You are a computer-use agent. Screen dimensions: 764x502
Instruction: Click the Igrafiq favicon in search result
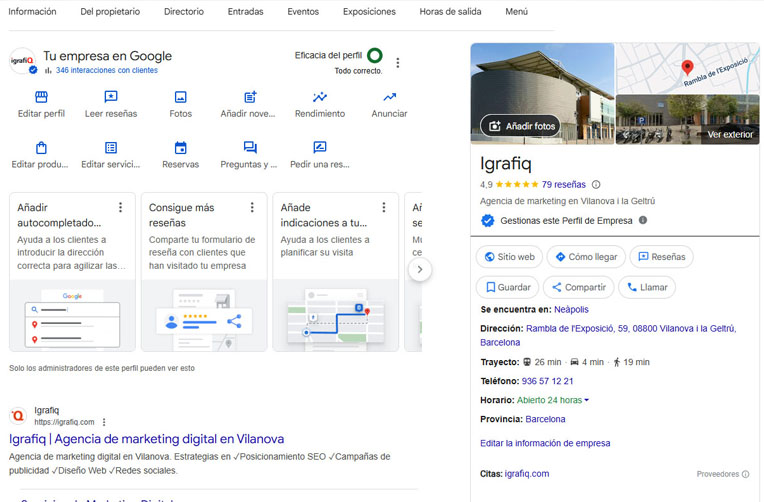click(18, 416)
